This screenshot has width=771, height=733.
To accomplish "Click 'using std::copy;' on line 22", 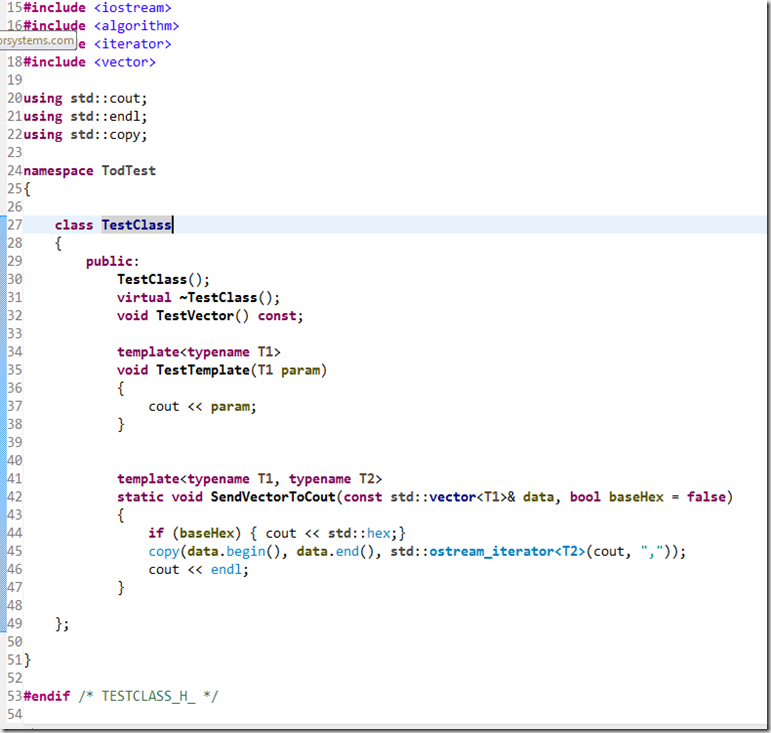I will point(85,135).
